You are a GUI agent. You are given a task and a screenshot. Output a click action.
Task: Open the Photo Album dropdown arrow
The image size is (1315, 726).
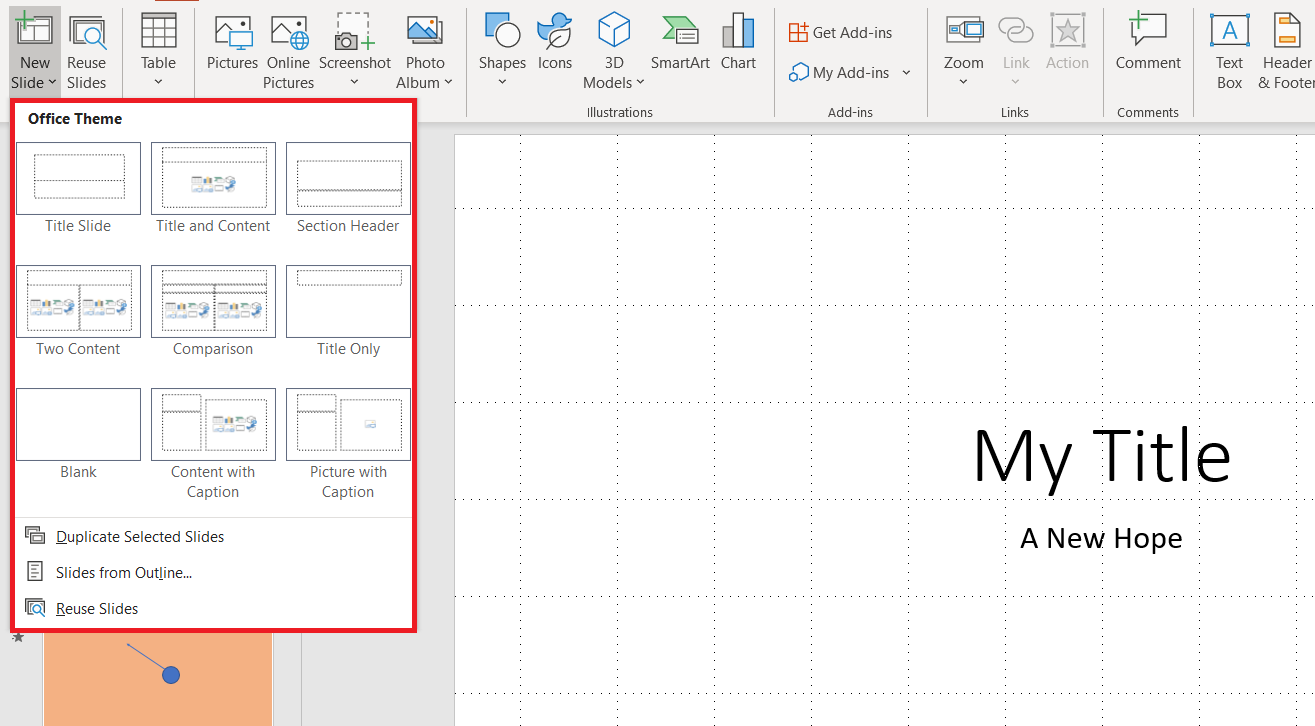click(450, 82)
